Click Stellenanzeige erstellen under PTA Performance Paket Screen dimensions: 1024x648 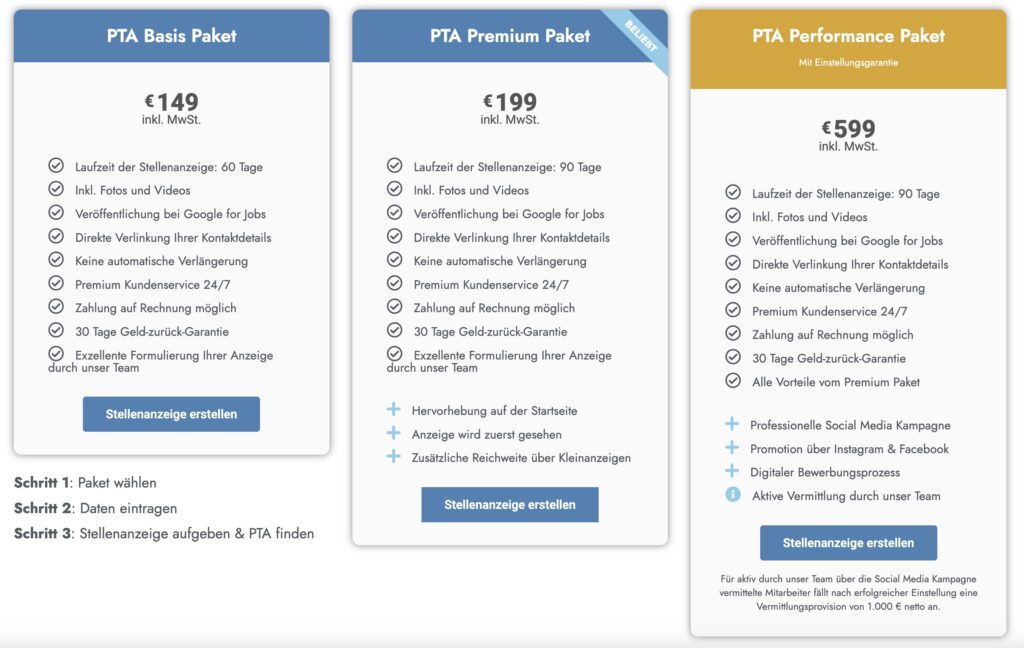(848, 543)
